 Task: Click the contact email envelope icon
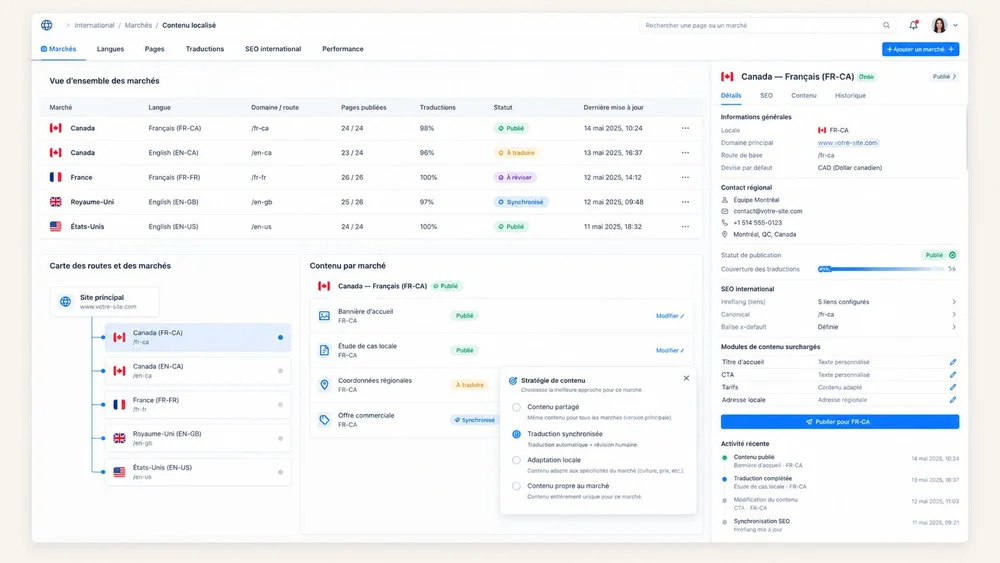point(724,211)
